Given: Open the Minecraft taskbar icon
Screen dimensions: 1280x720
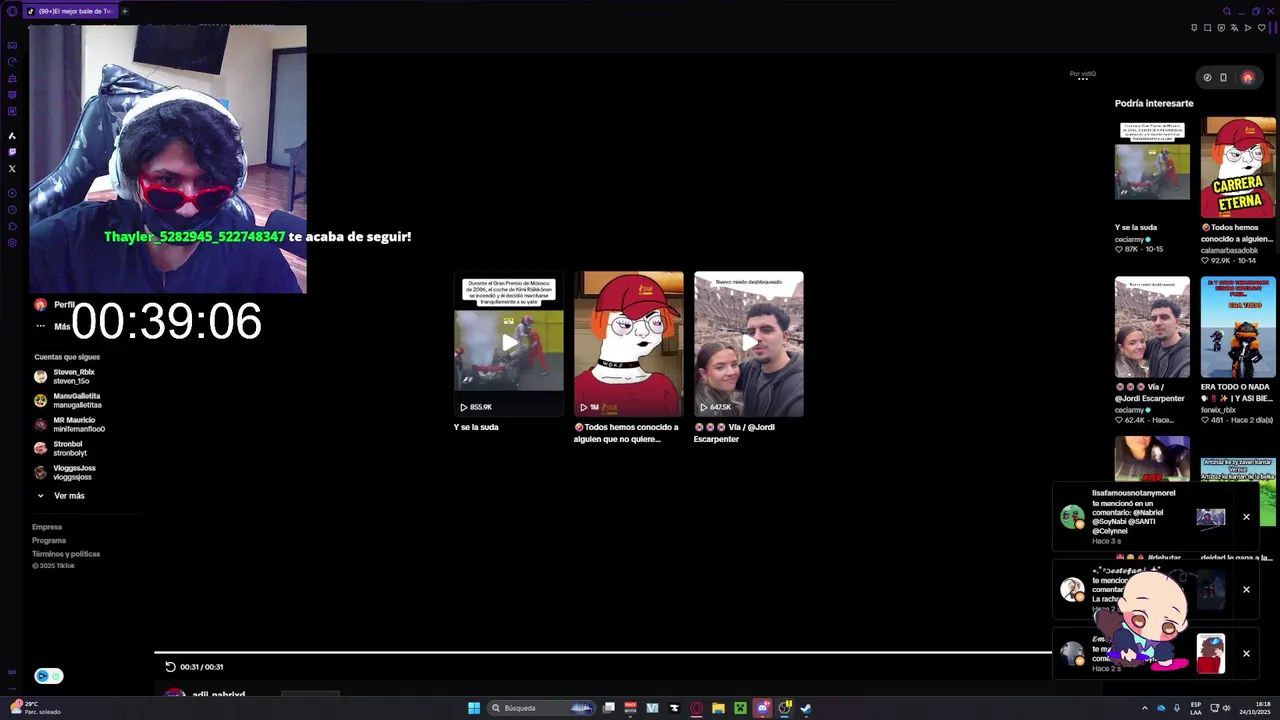Looking at the screenshot, I should (740, 708).
